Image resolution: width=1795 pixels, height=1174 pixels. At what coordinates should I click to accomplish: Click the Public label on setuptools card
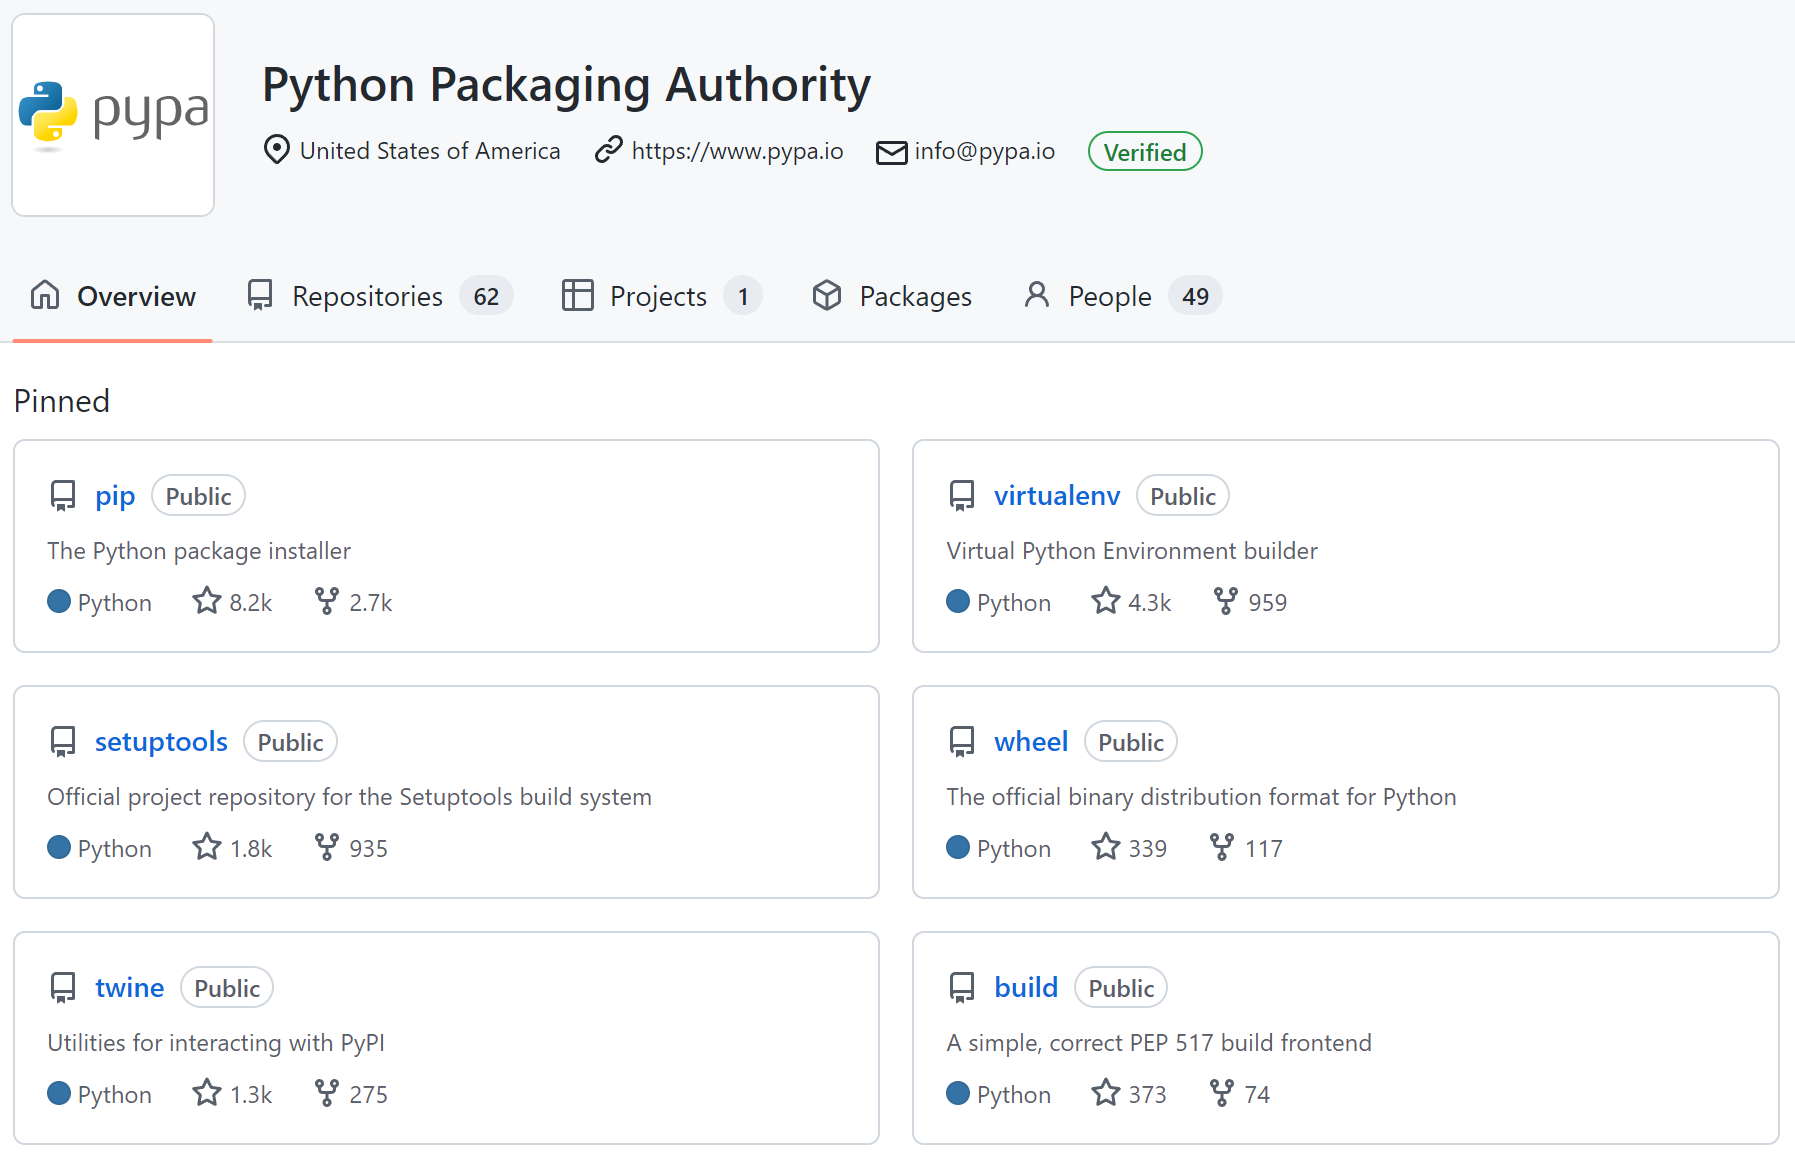tap(290, 742)
